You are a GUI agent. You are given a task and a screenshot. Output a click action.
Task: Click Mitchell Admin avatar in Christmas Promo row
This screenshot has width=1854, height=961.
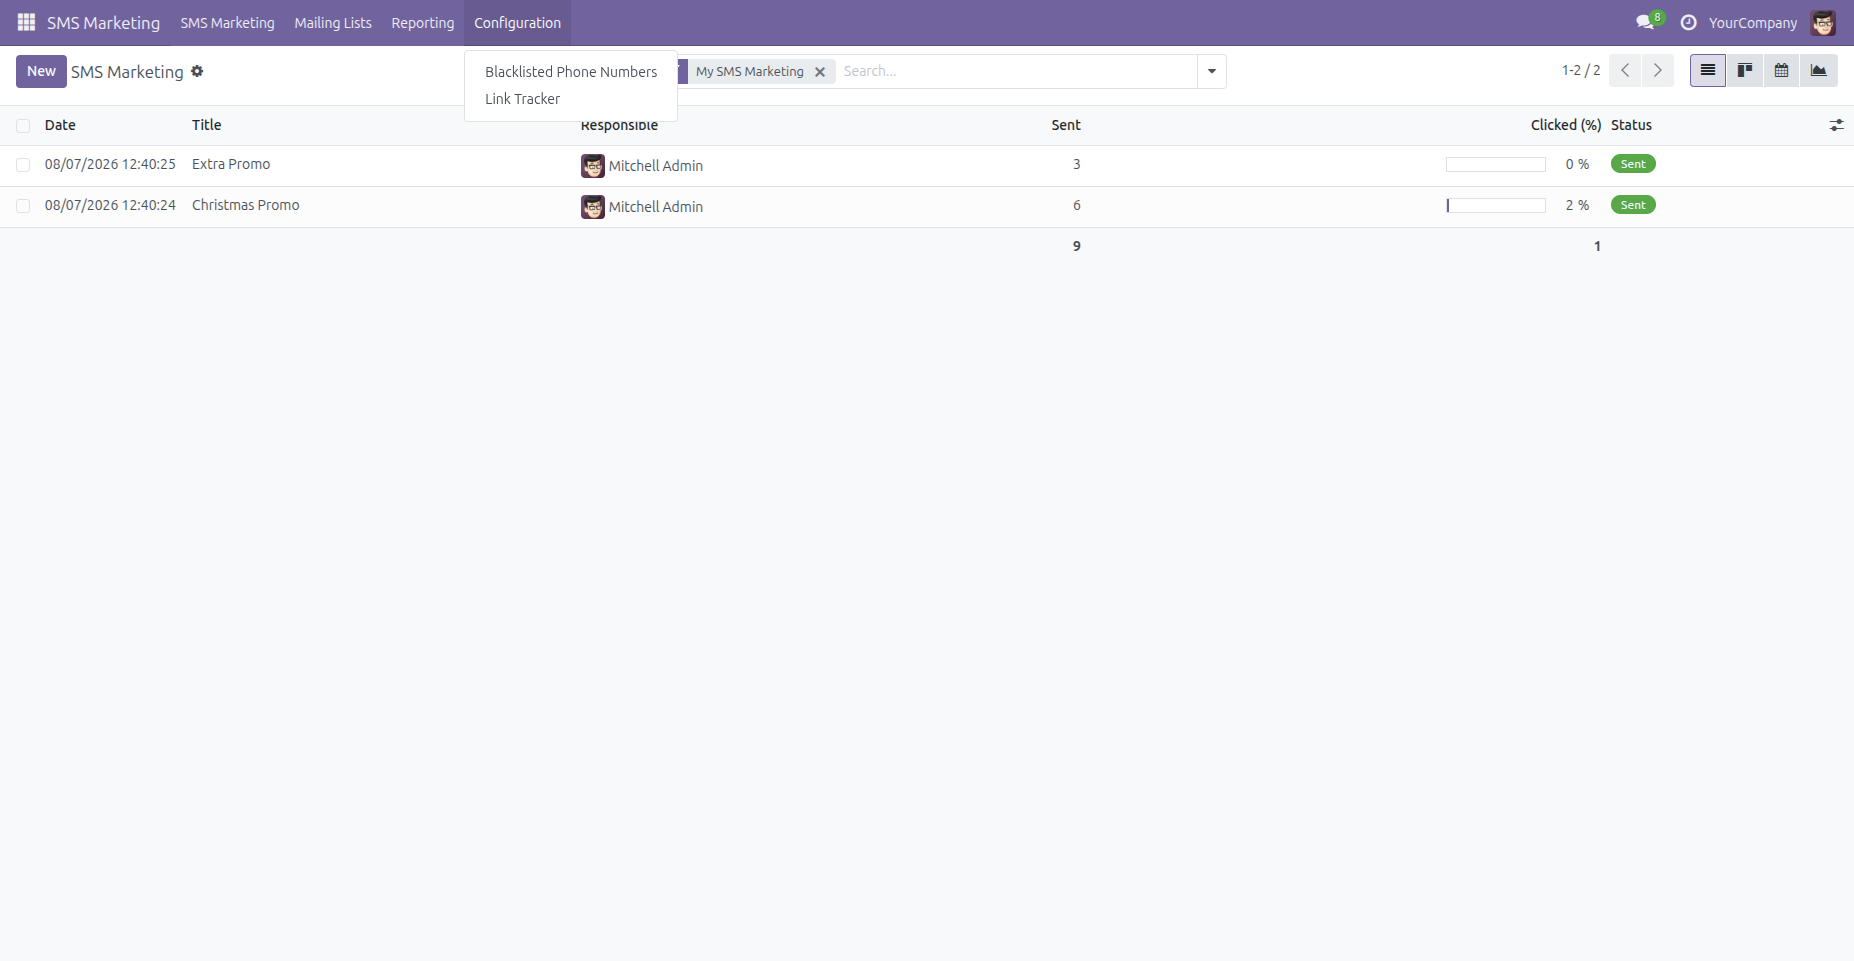click(x=593, y=207)
